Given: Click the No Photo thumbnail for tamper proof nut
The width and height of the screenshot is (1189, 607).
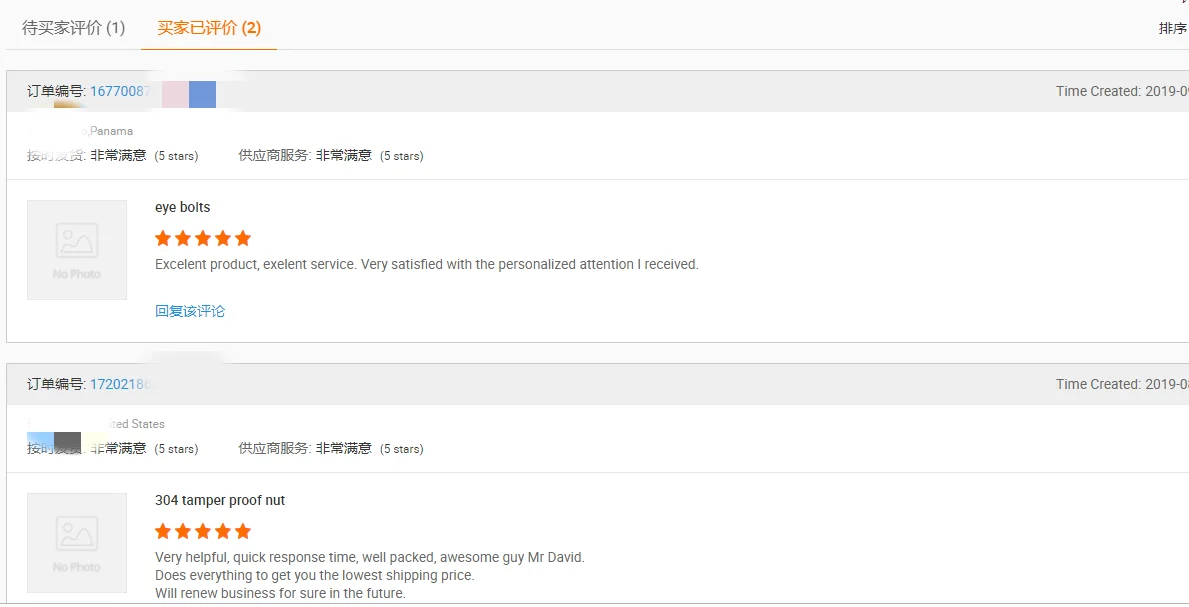Looking at the screenshot, I should click(x=77, y=542).
